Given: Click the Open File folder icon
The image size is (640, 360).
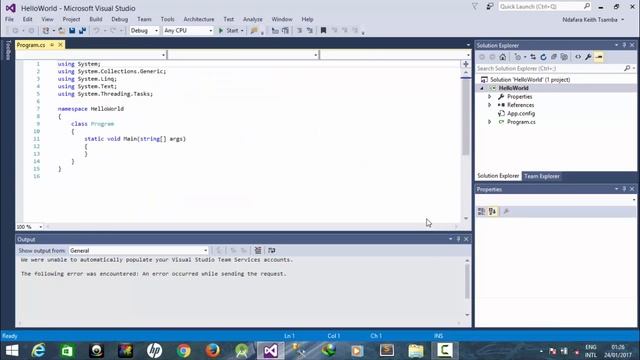Looking at the screenshot, I should pos(61,31).
